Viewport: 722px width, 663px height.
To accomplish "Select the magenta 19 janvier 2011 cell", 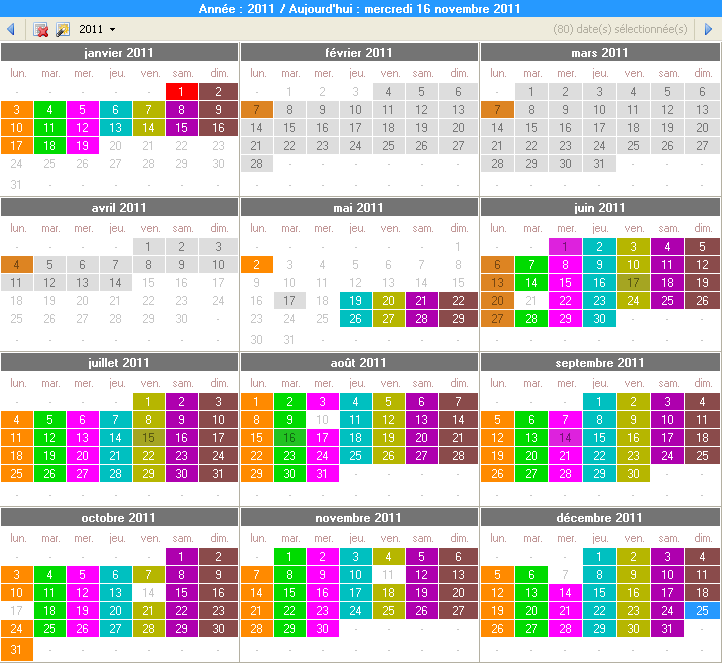I will pos(83,145).
